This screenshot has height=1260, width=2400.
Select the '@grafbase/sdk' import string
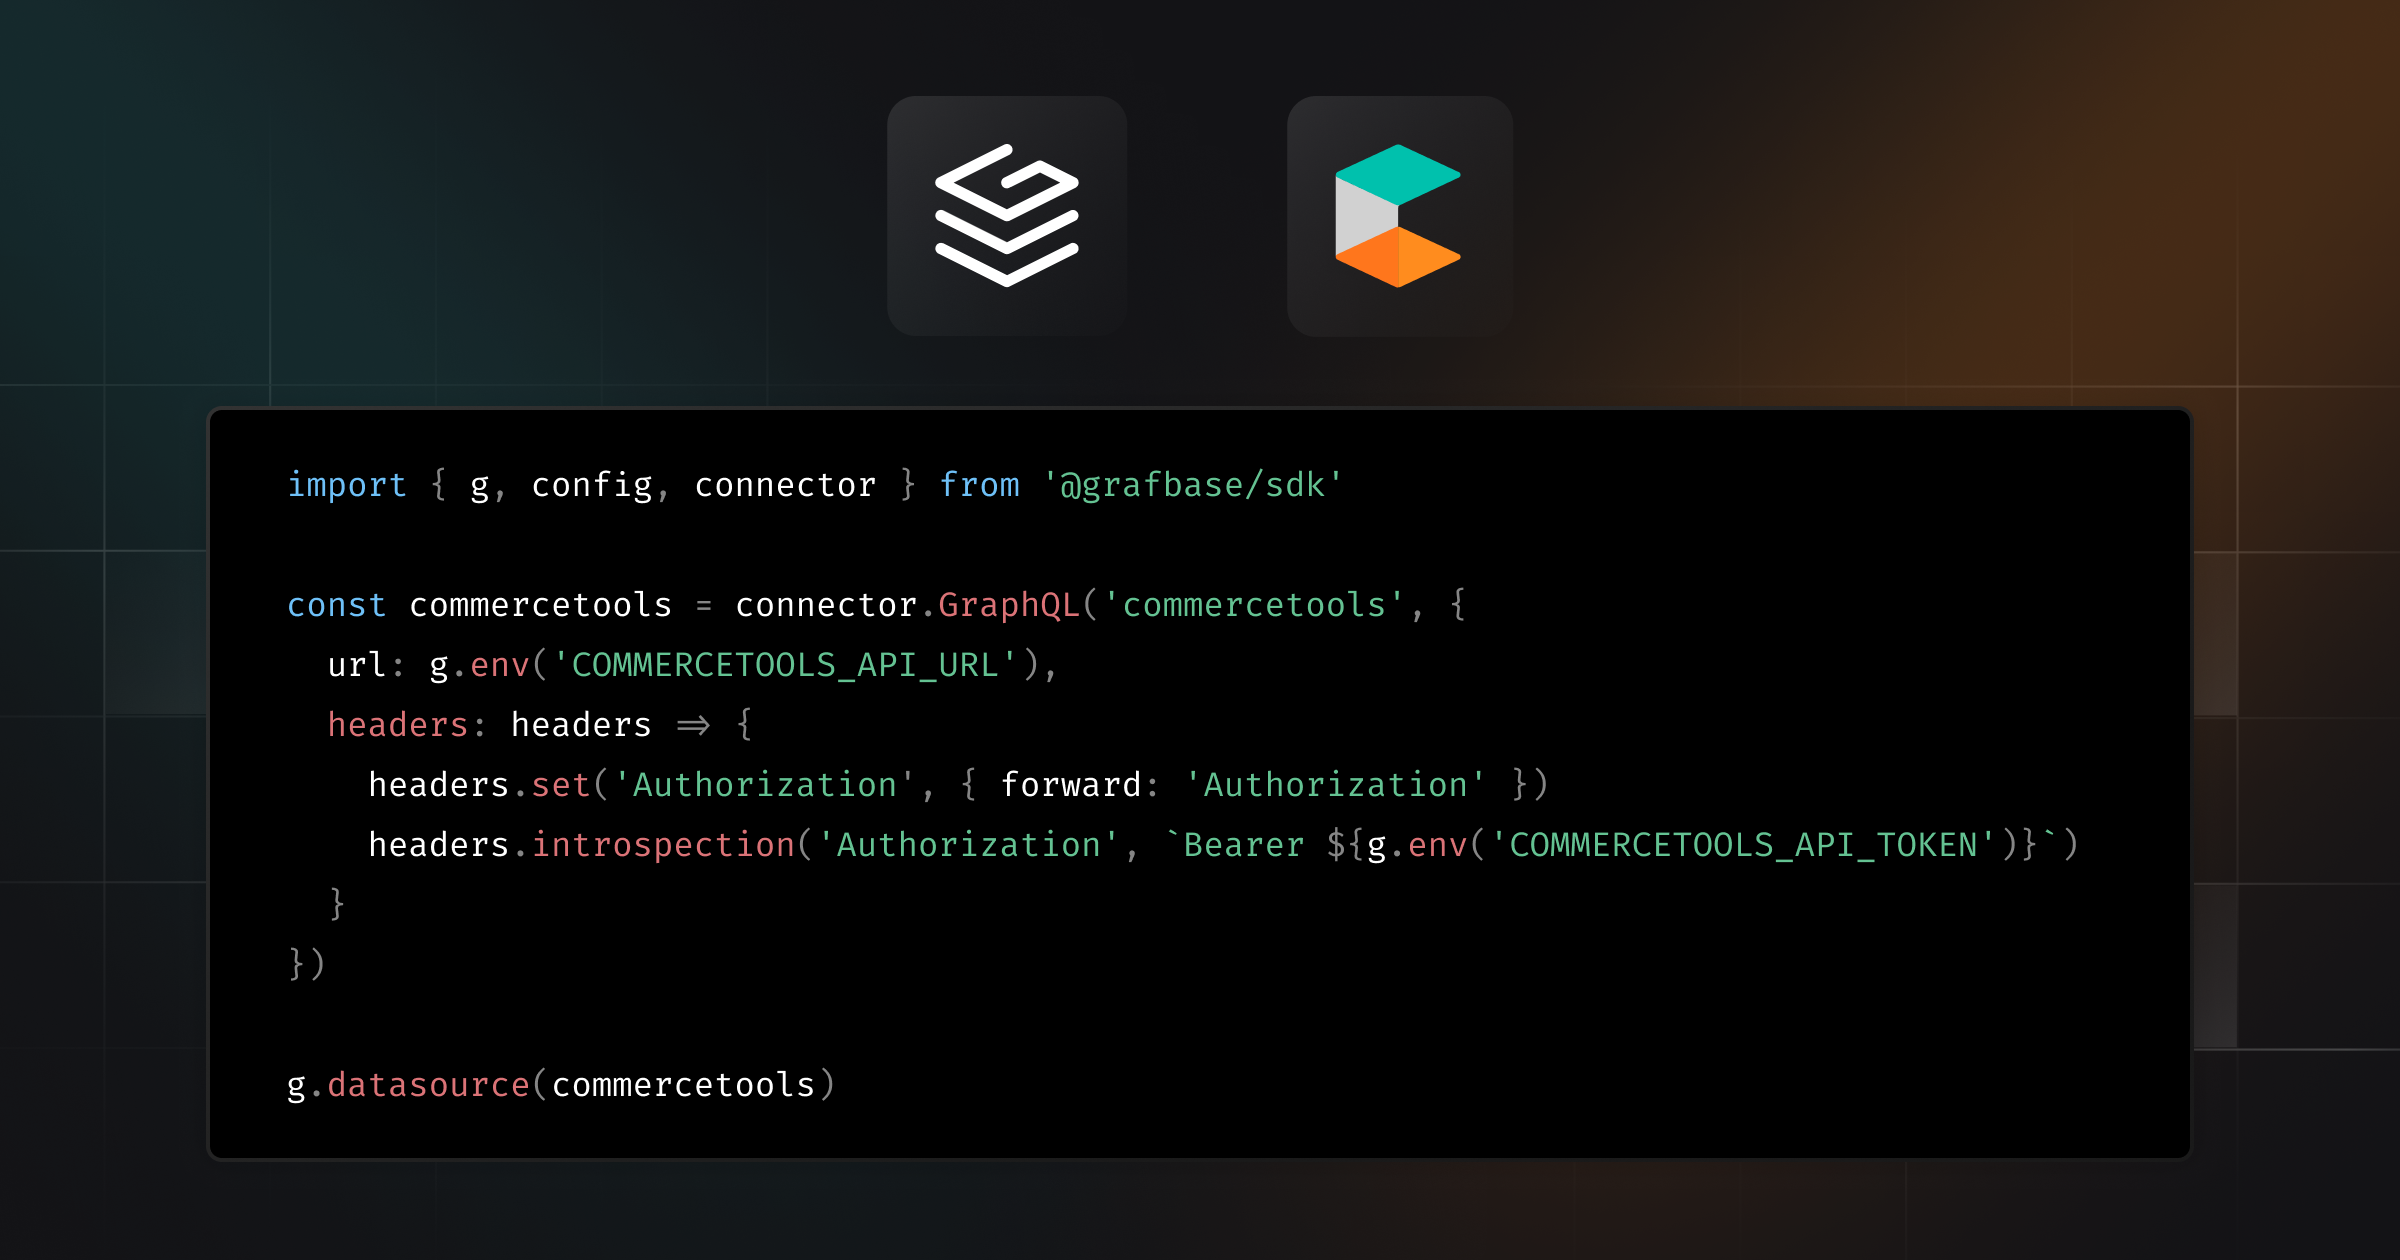[1192, 485]
